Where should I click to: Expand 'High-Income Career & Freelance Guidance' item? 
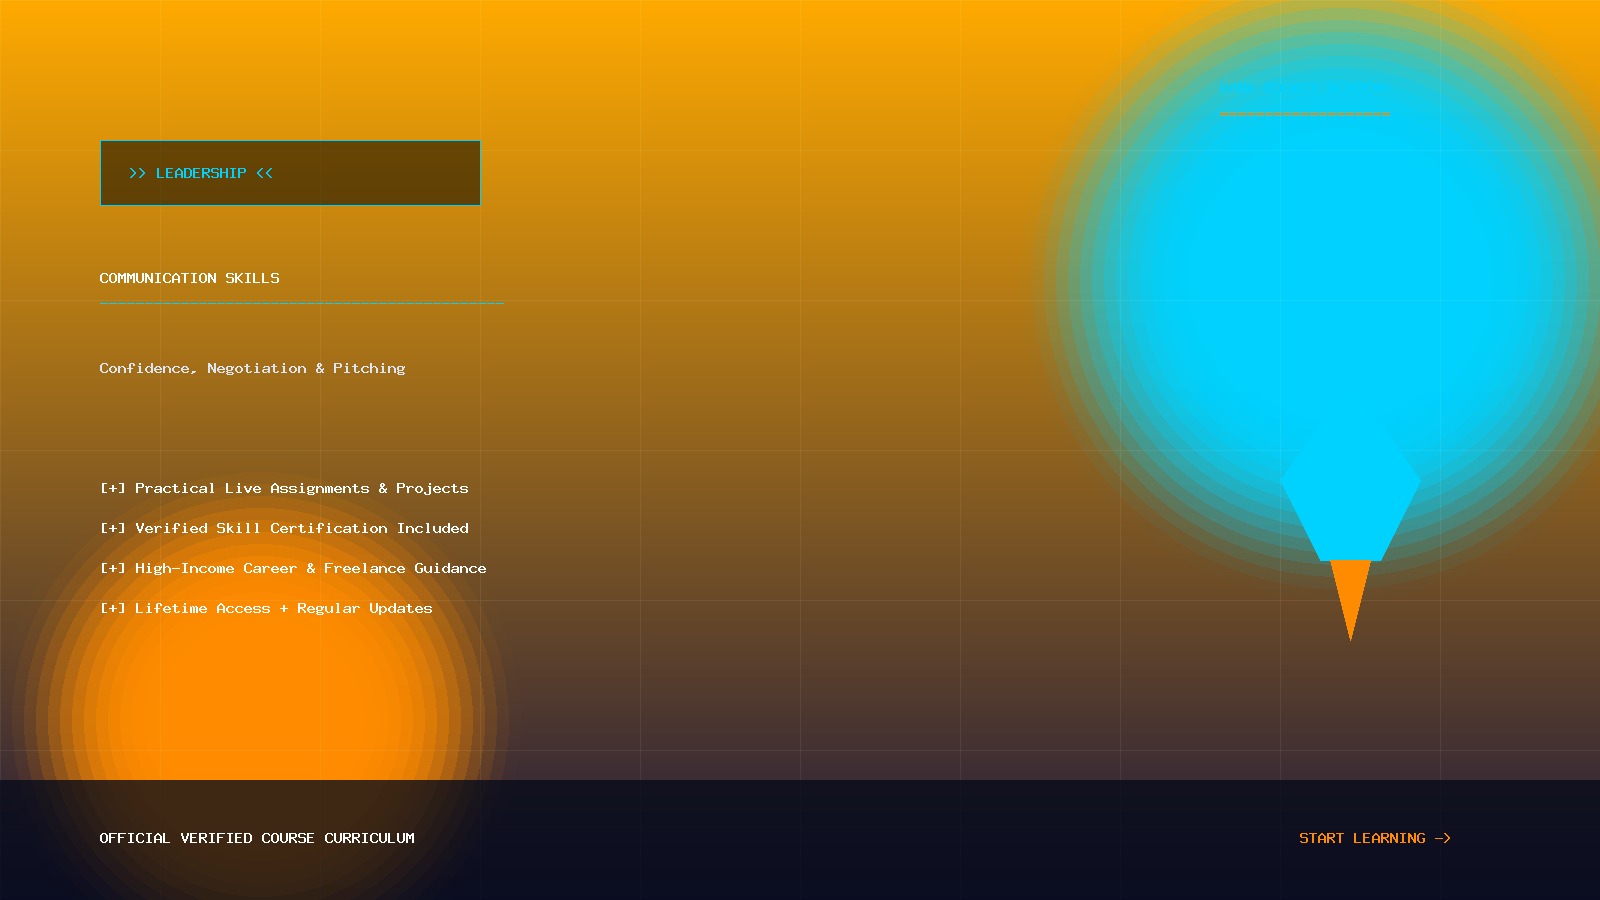pyautogui.click(x=293, y=568)
